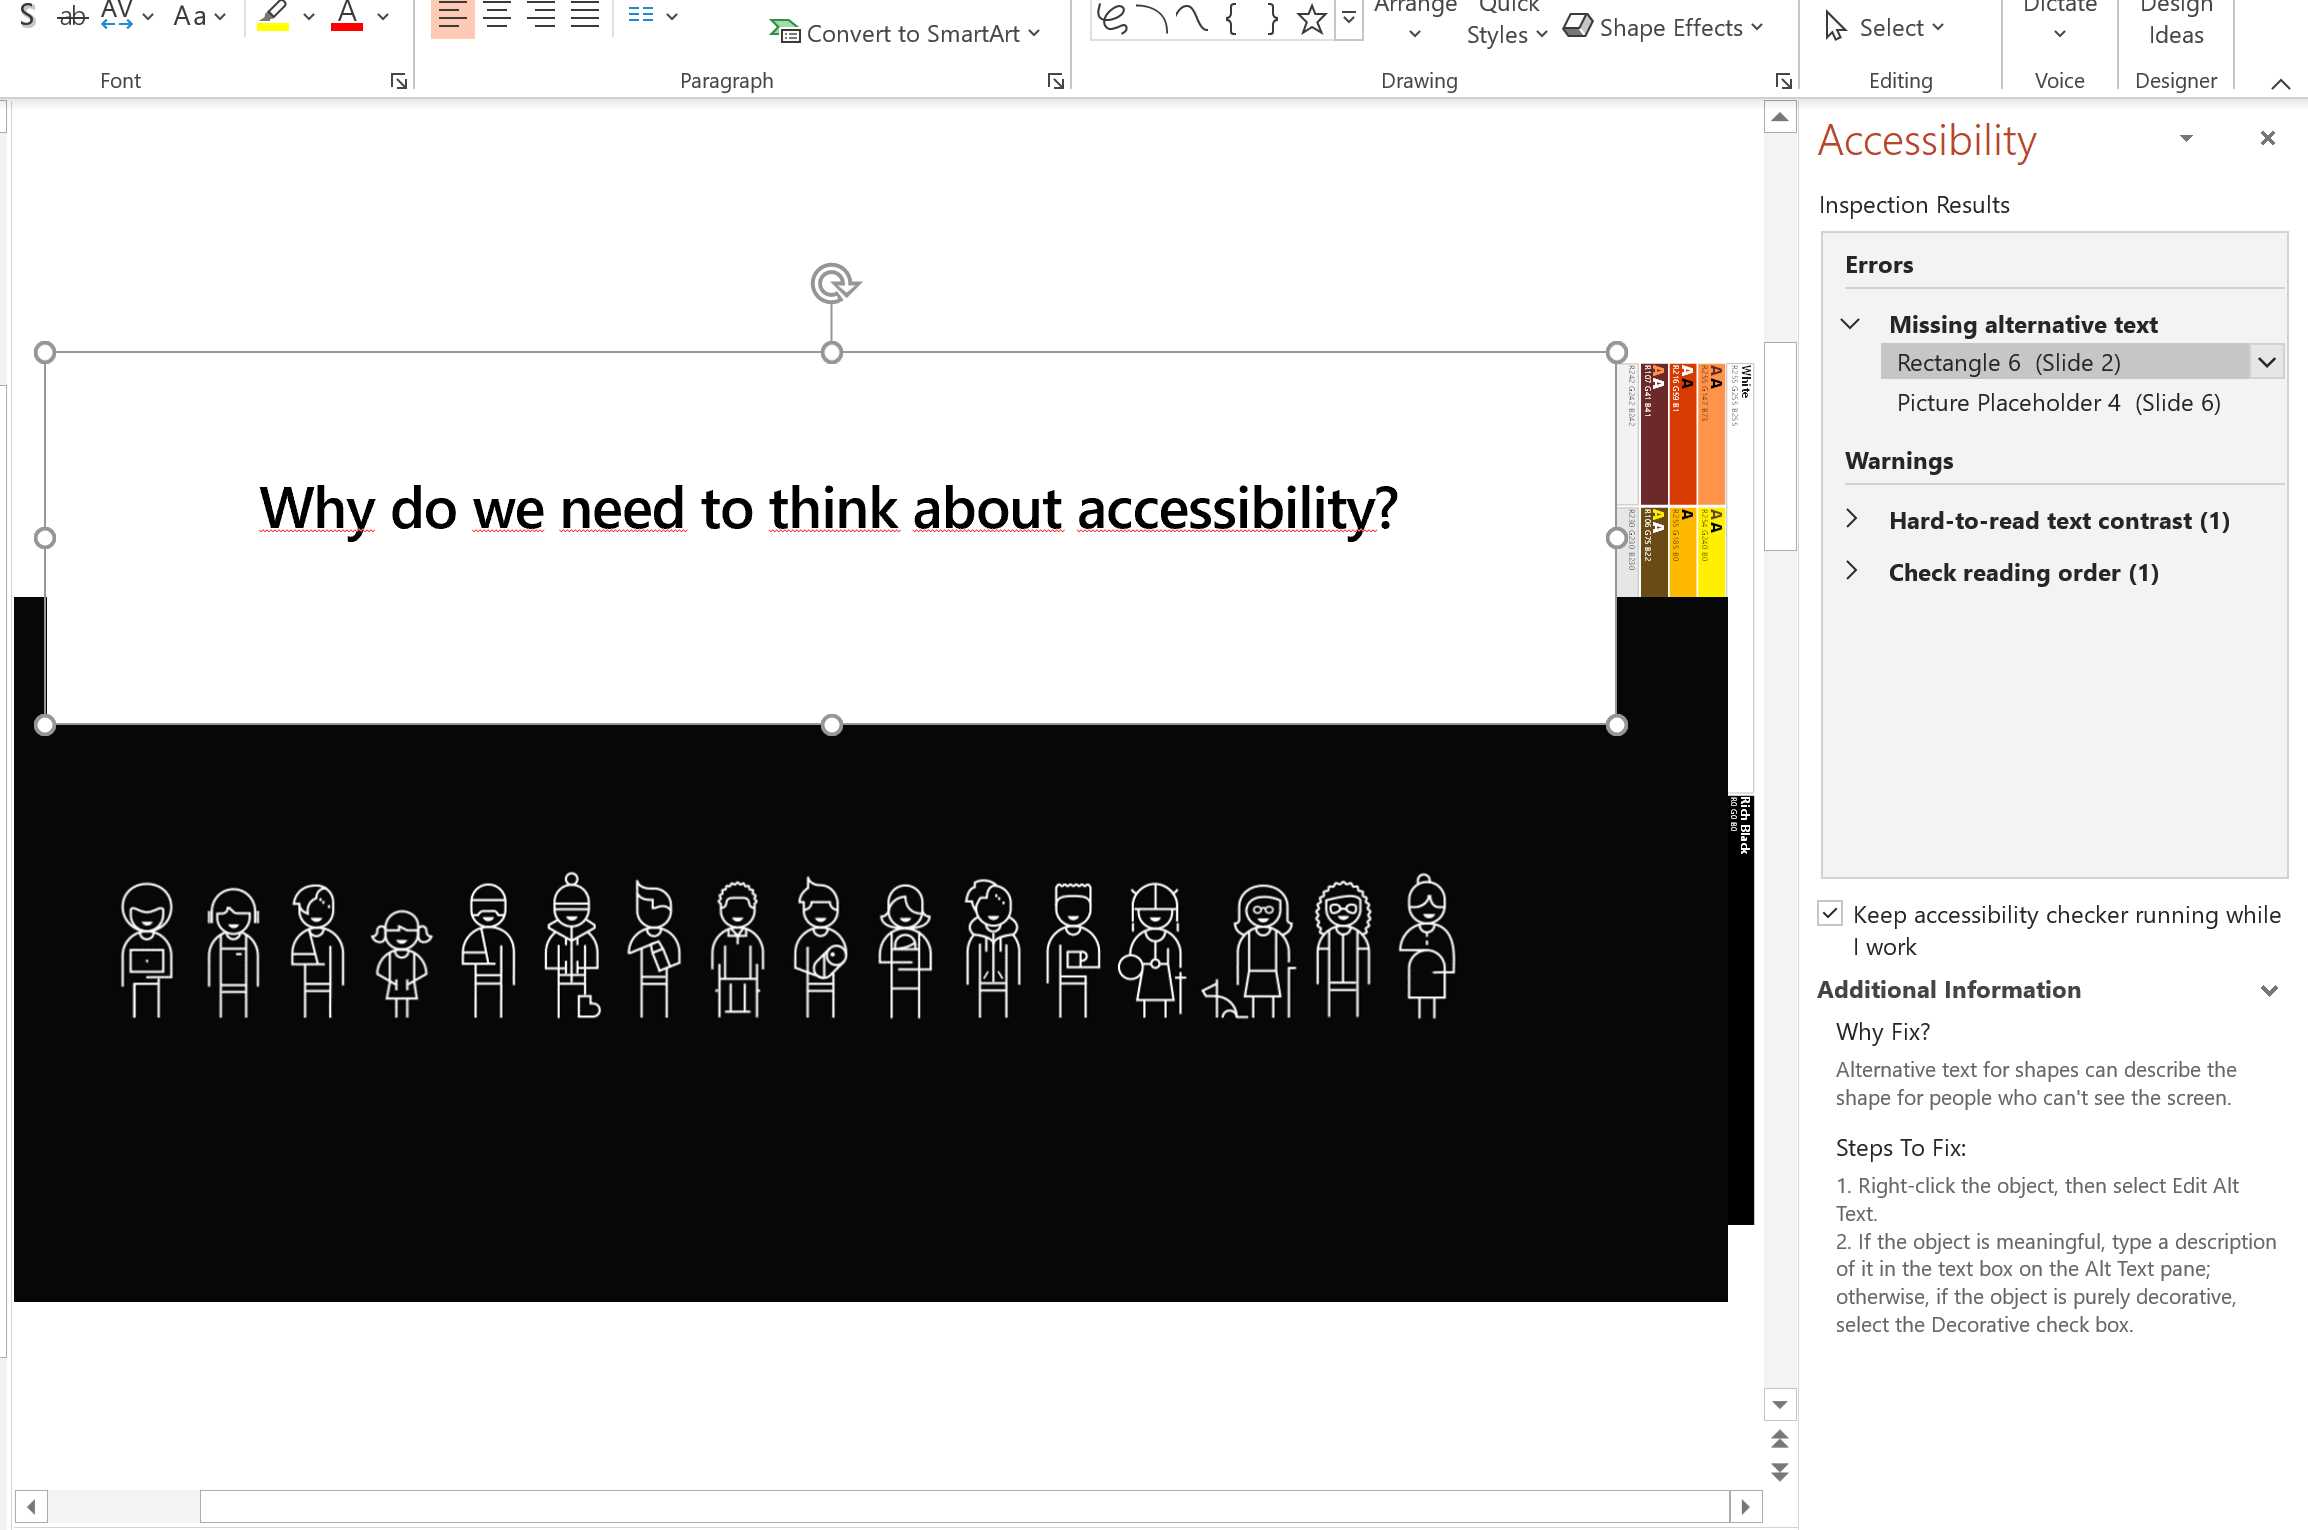
Task: Apply strikethrough formatting to the text
Action: click(x=71, y=16)
